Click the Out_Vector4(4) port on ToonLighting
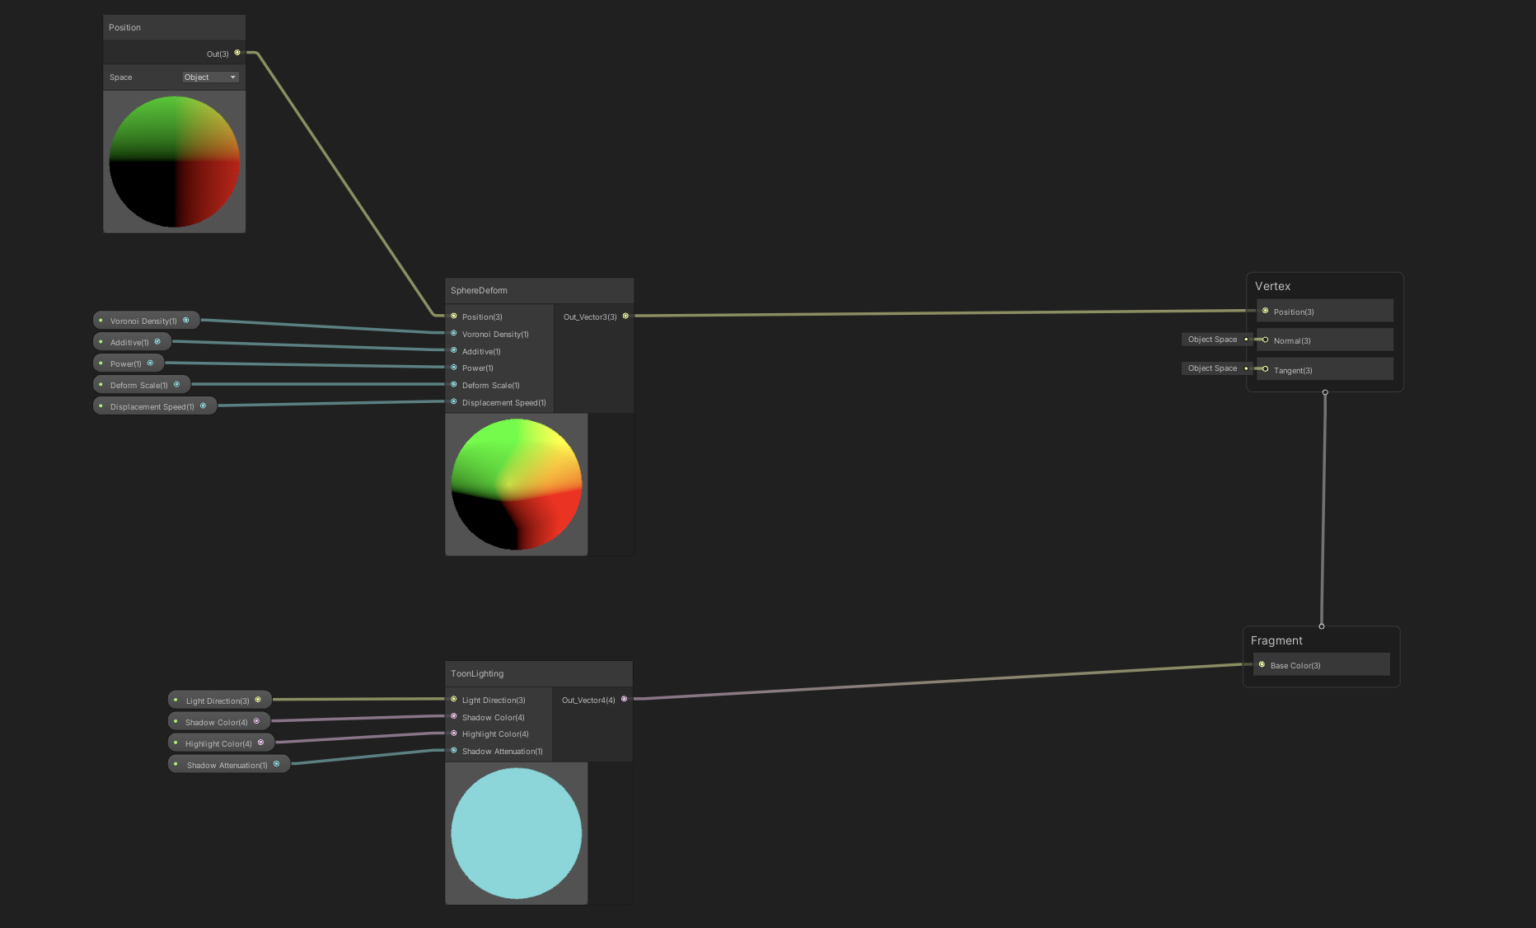This screenshot has width=1536, height=928. pos(624,699)
